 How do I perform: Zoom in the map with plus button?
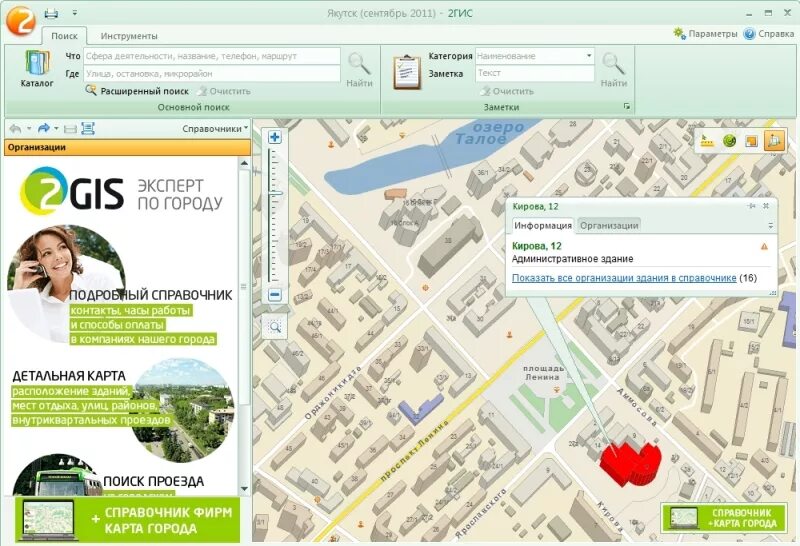[x=274, y=137]
